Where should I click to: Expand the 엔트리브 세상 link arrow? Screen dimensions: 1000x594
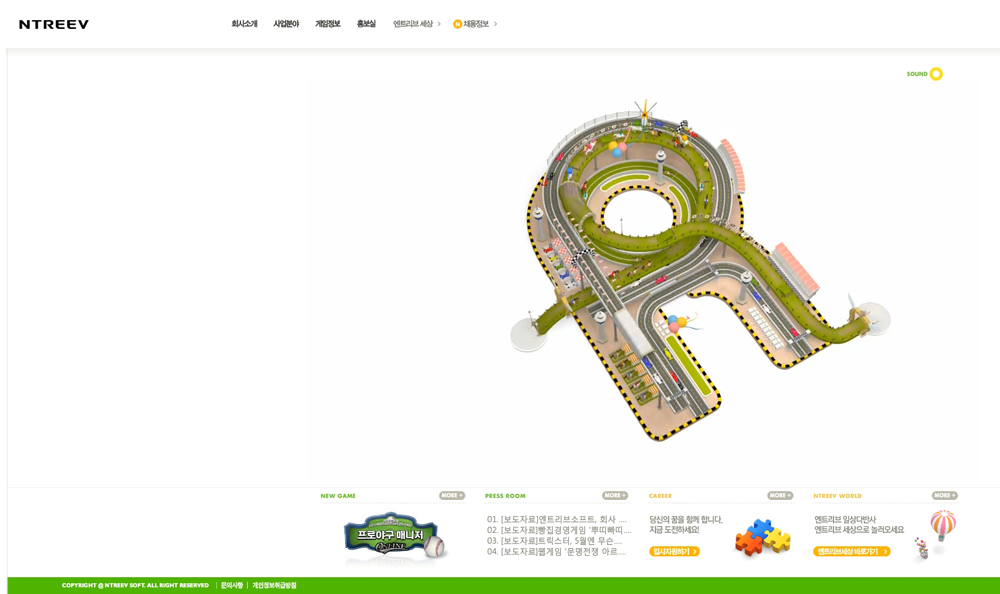click(x=438, y=24)
